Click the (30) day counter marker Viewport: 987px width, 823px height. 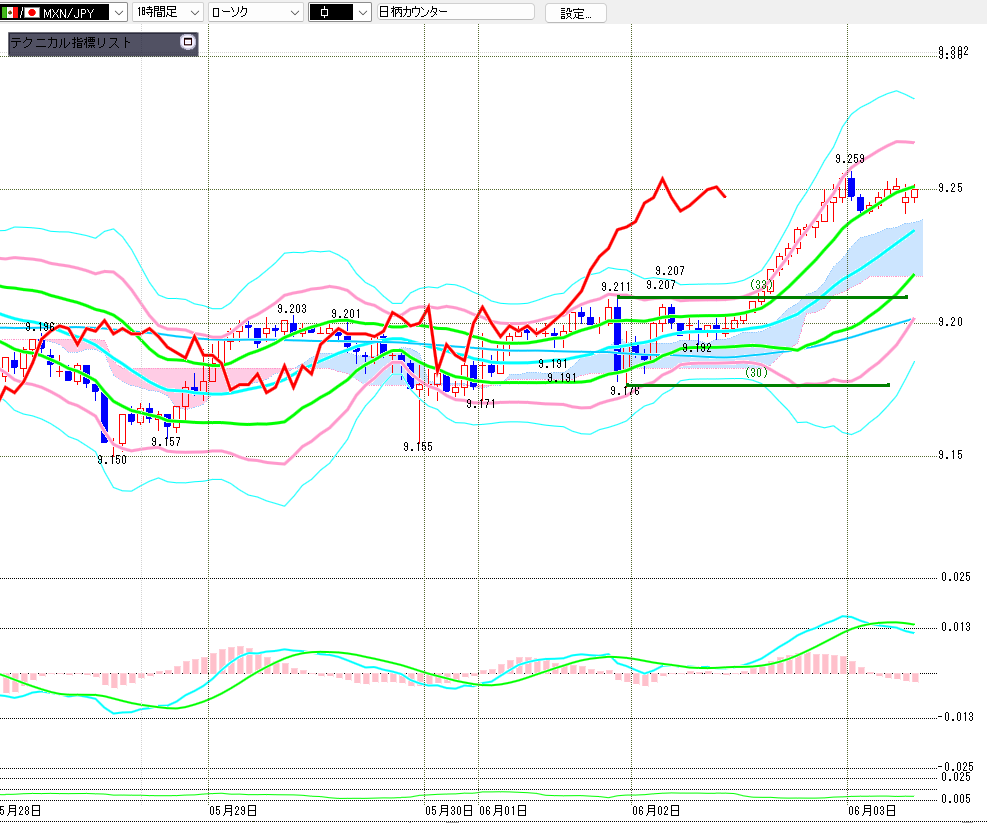coord(756,373)
